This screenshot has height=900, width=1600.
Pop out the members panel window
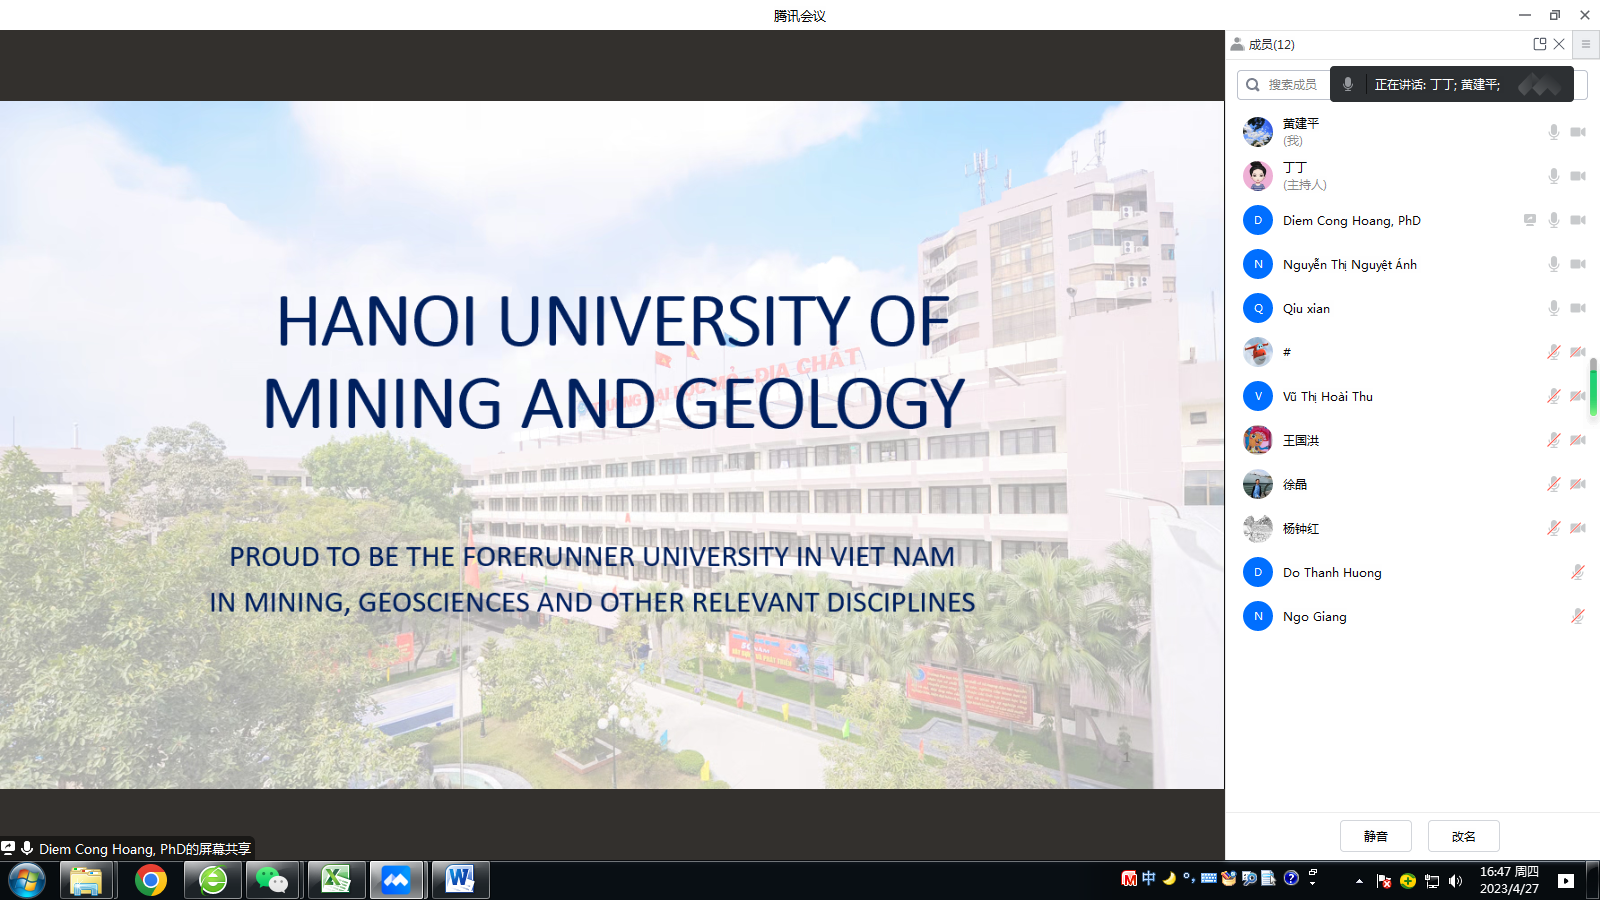(x=1539, y=44)
